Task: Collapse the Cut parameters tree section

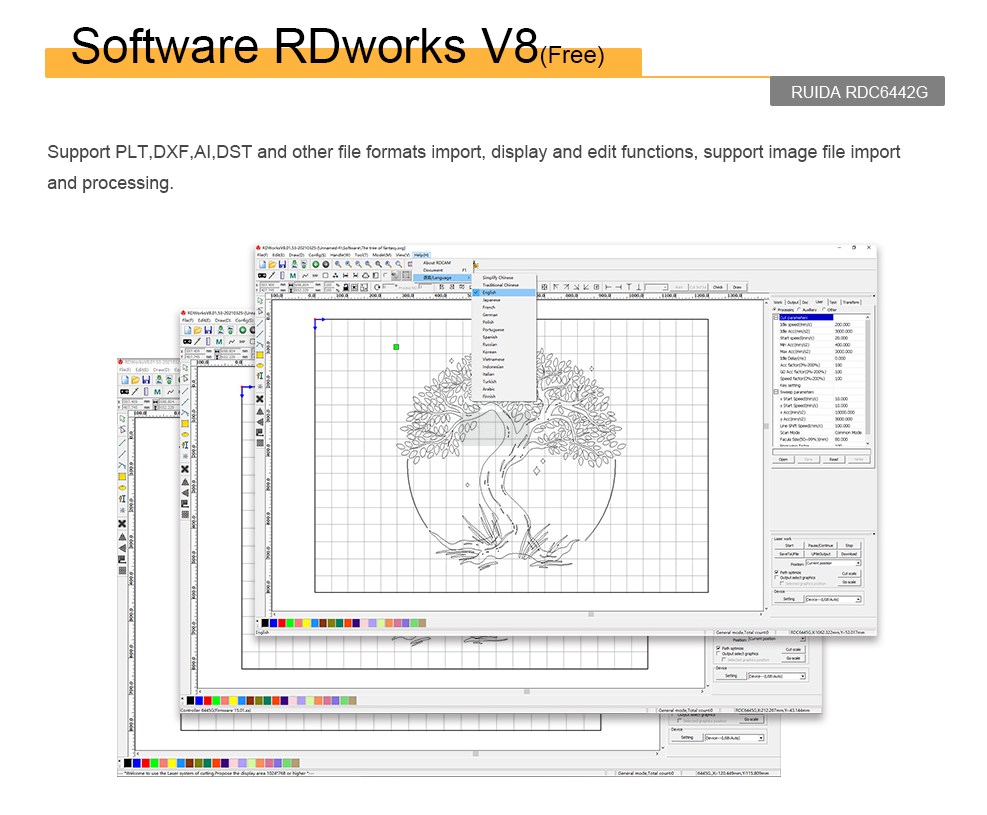Action: [776, 317]
